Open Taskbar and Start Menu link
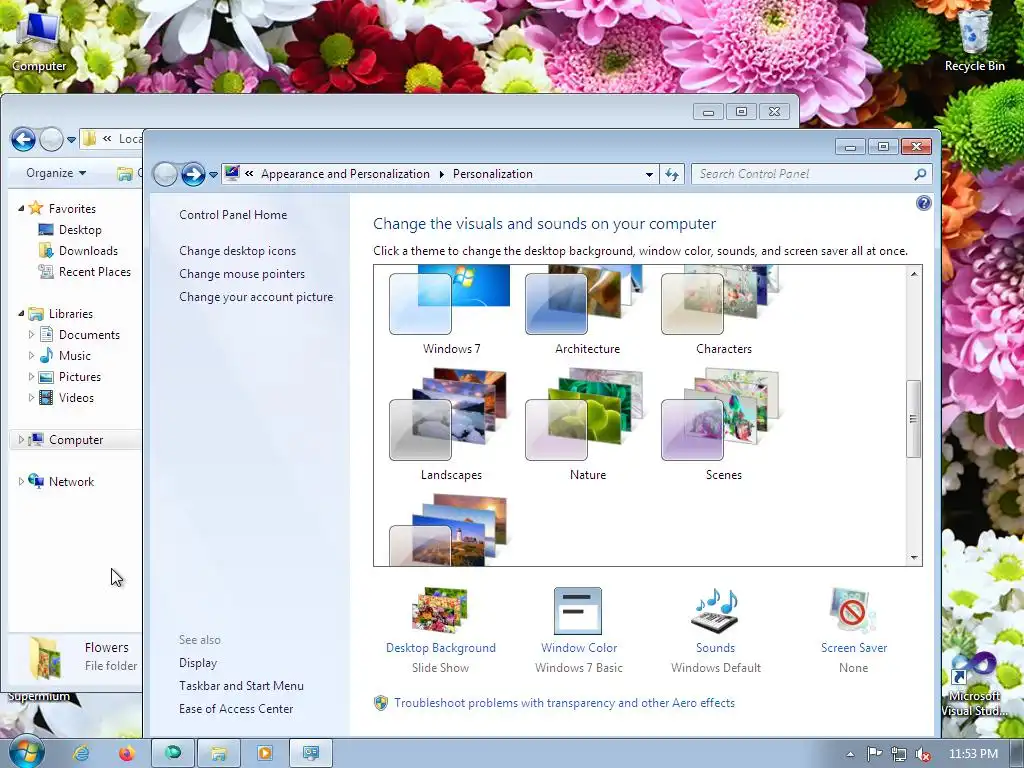This screenshot has height=768, width=1024. 242,686
